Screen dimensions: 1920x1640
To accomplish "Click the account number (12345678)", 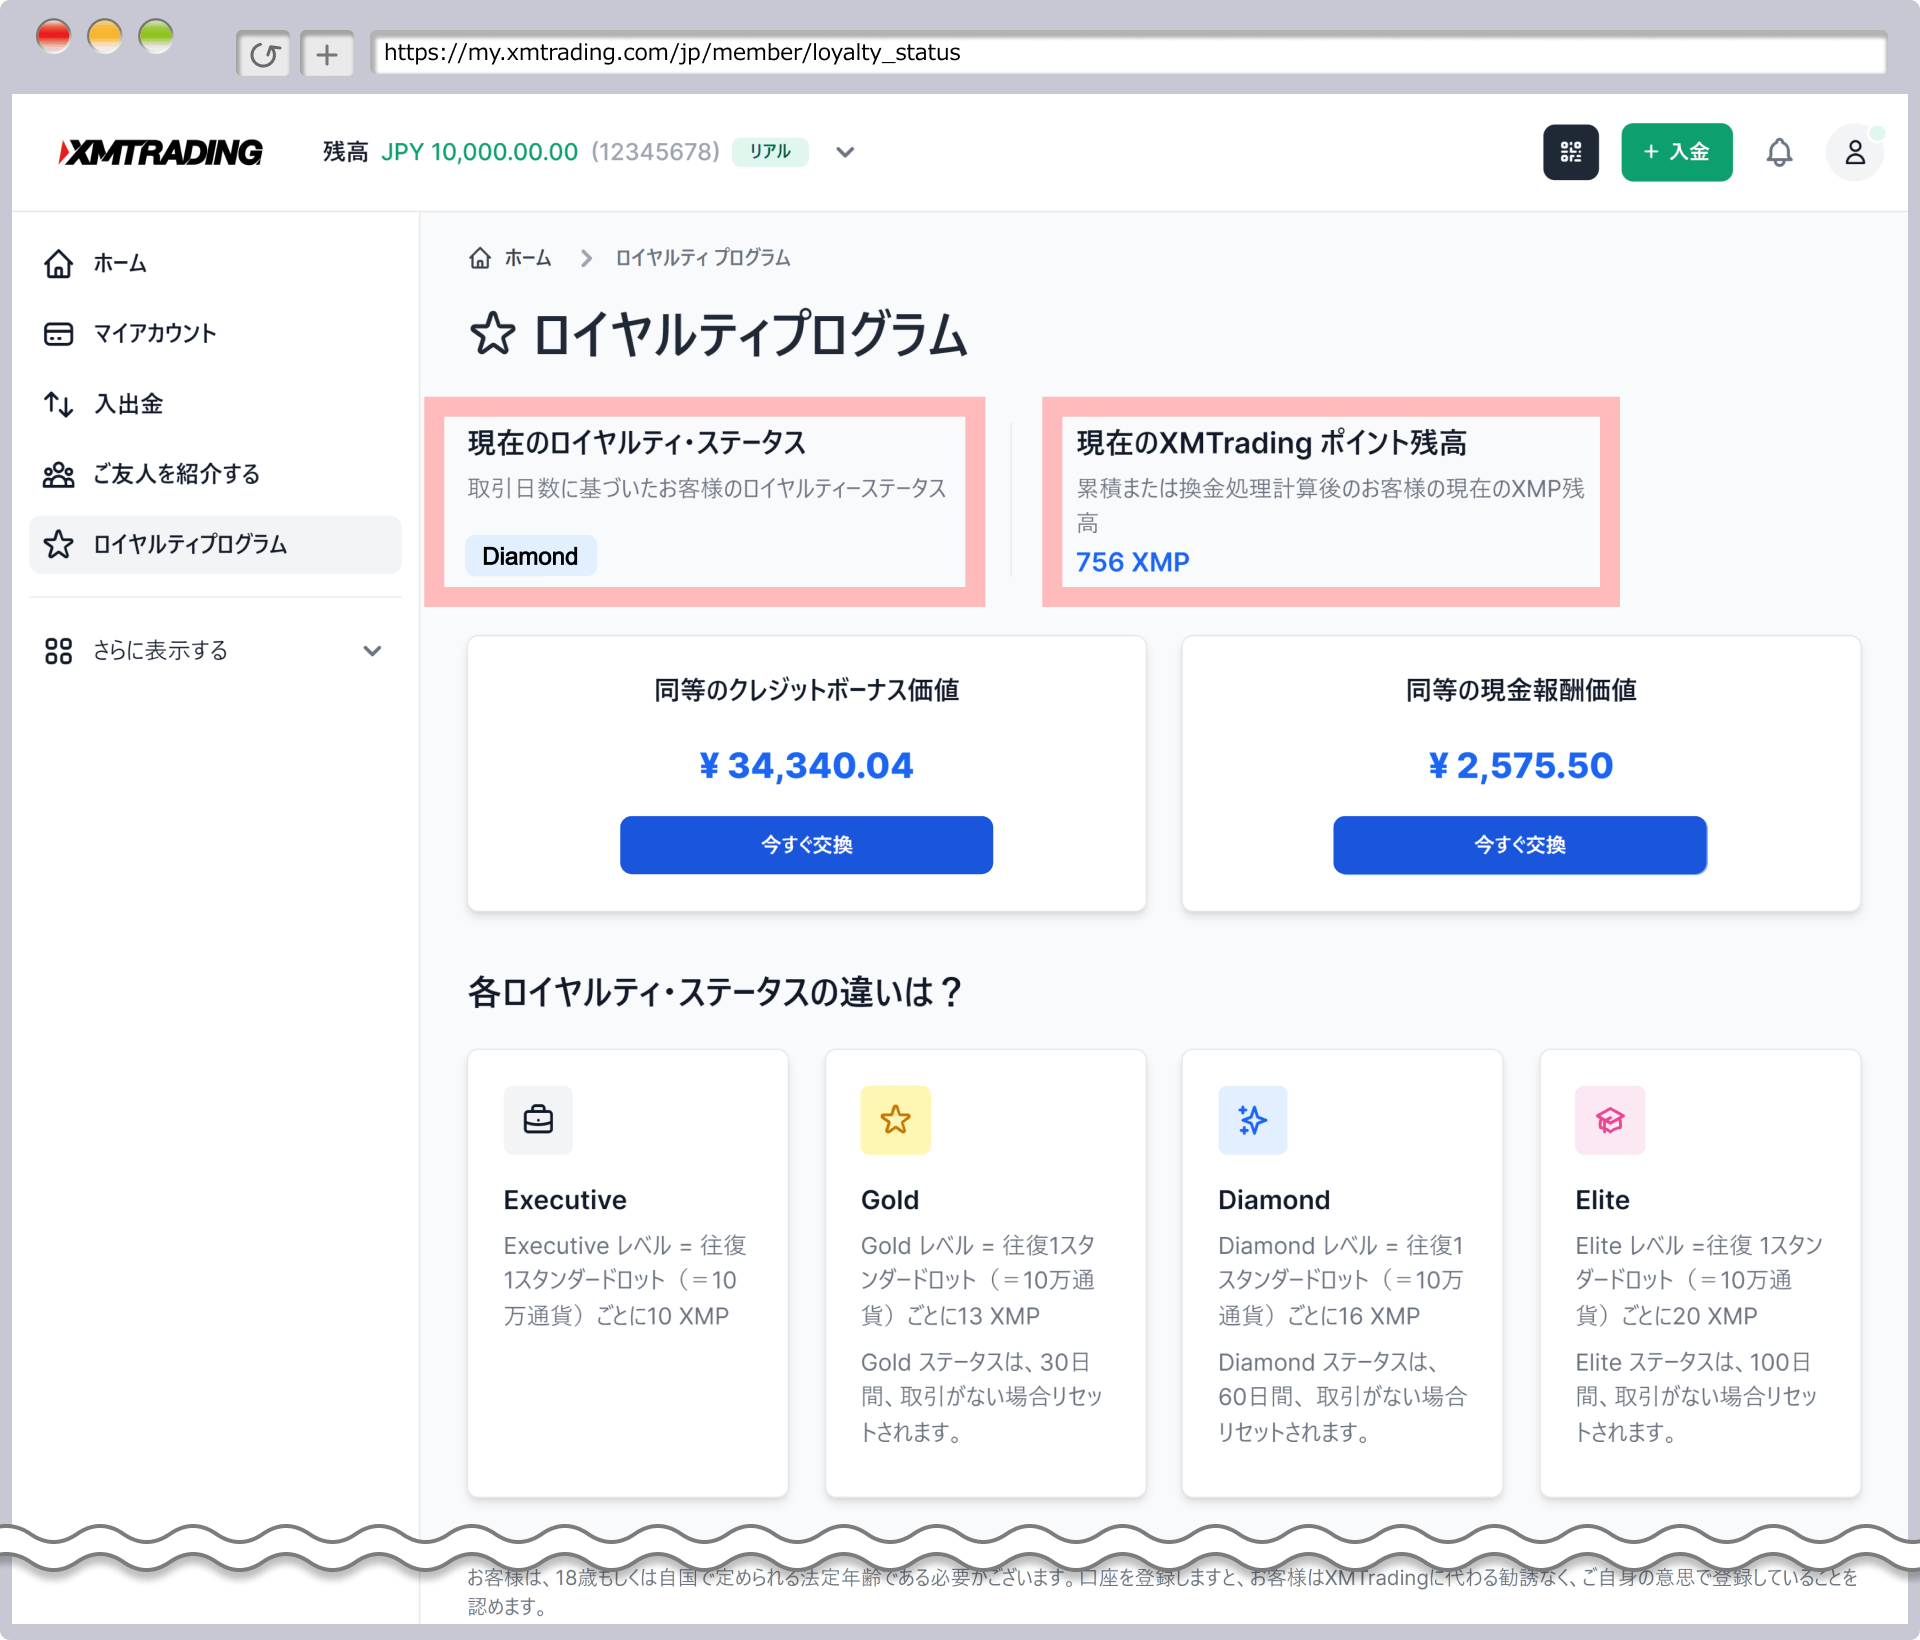I will [656, 152].
